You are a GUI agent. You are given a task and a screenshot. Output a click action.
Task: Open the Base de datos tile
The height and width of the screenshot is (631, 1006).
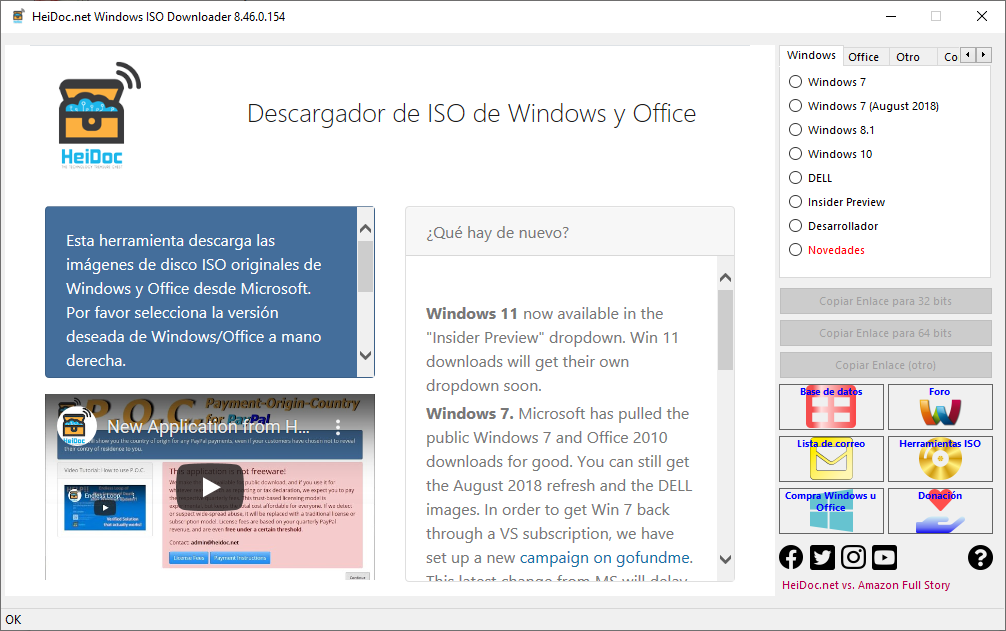click(x=830, y=407)
